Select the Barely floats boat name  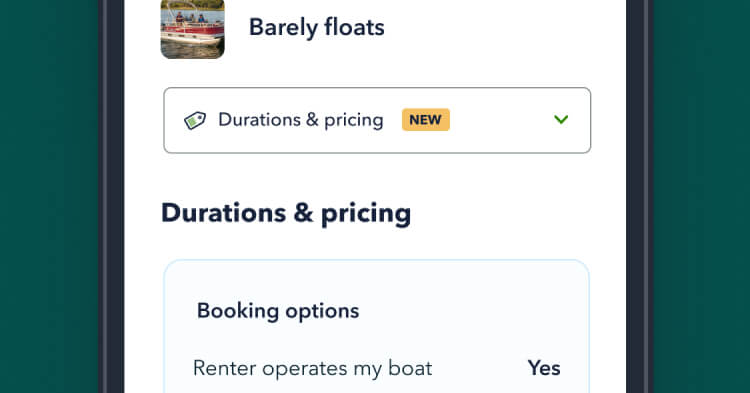317,27
